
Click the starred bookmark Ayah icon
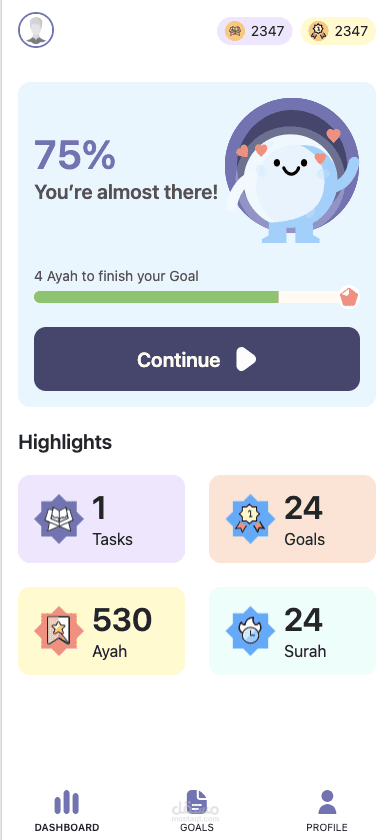coord(59,631)
